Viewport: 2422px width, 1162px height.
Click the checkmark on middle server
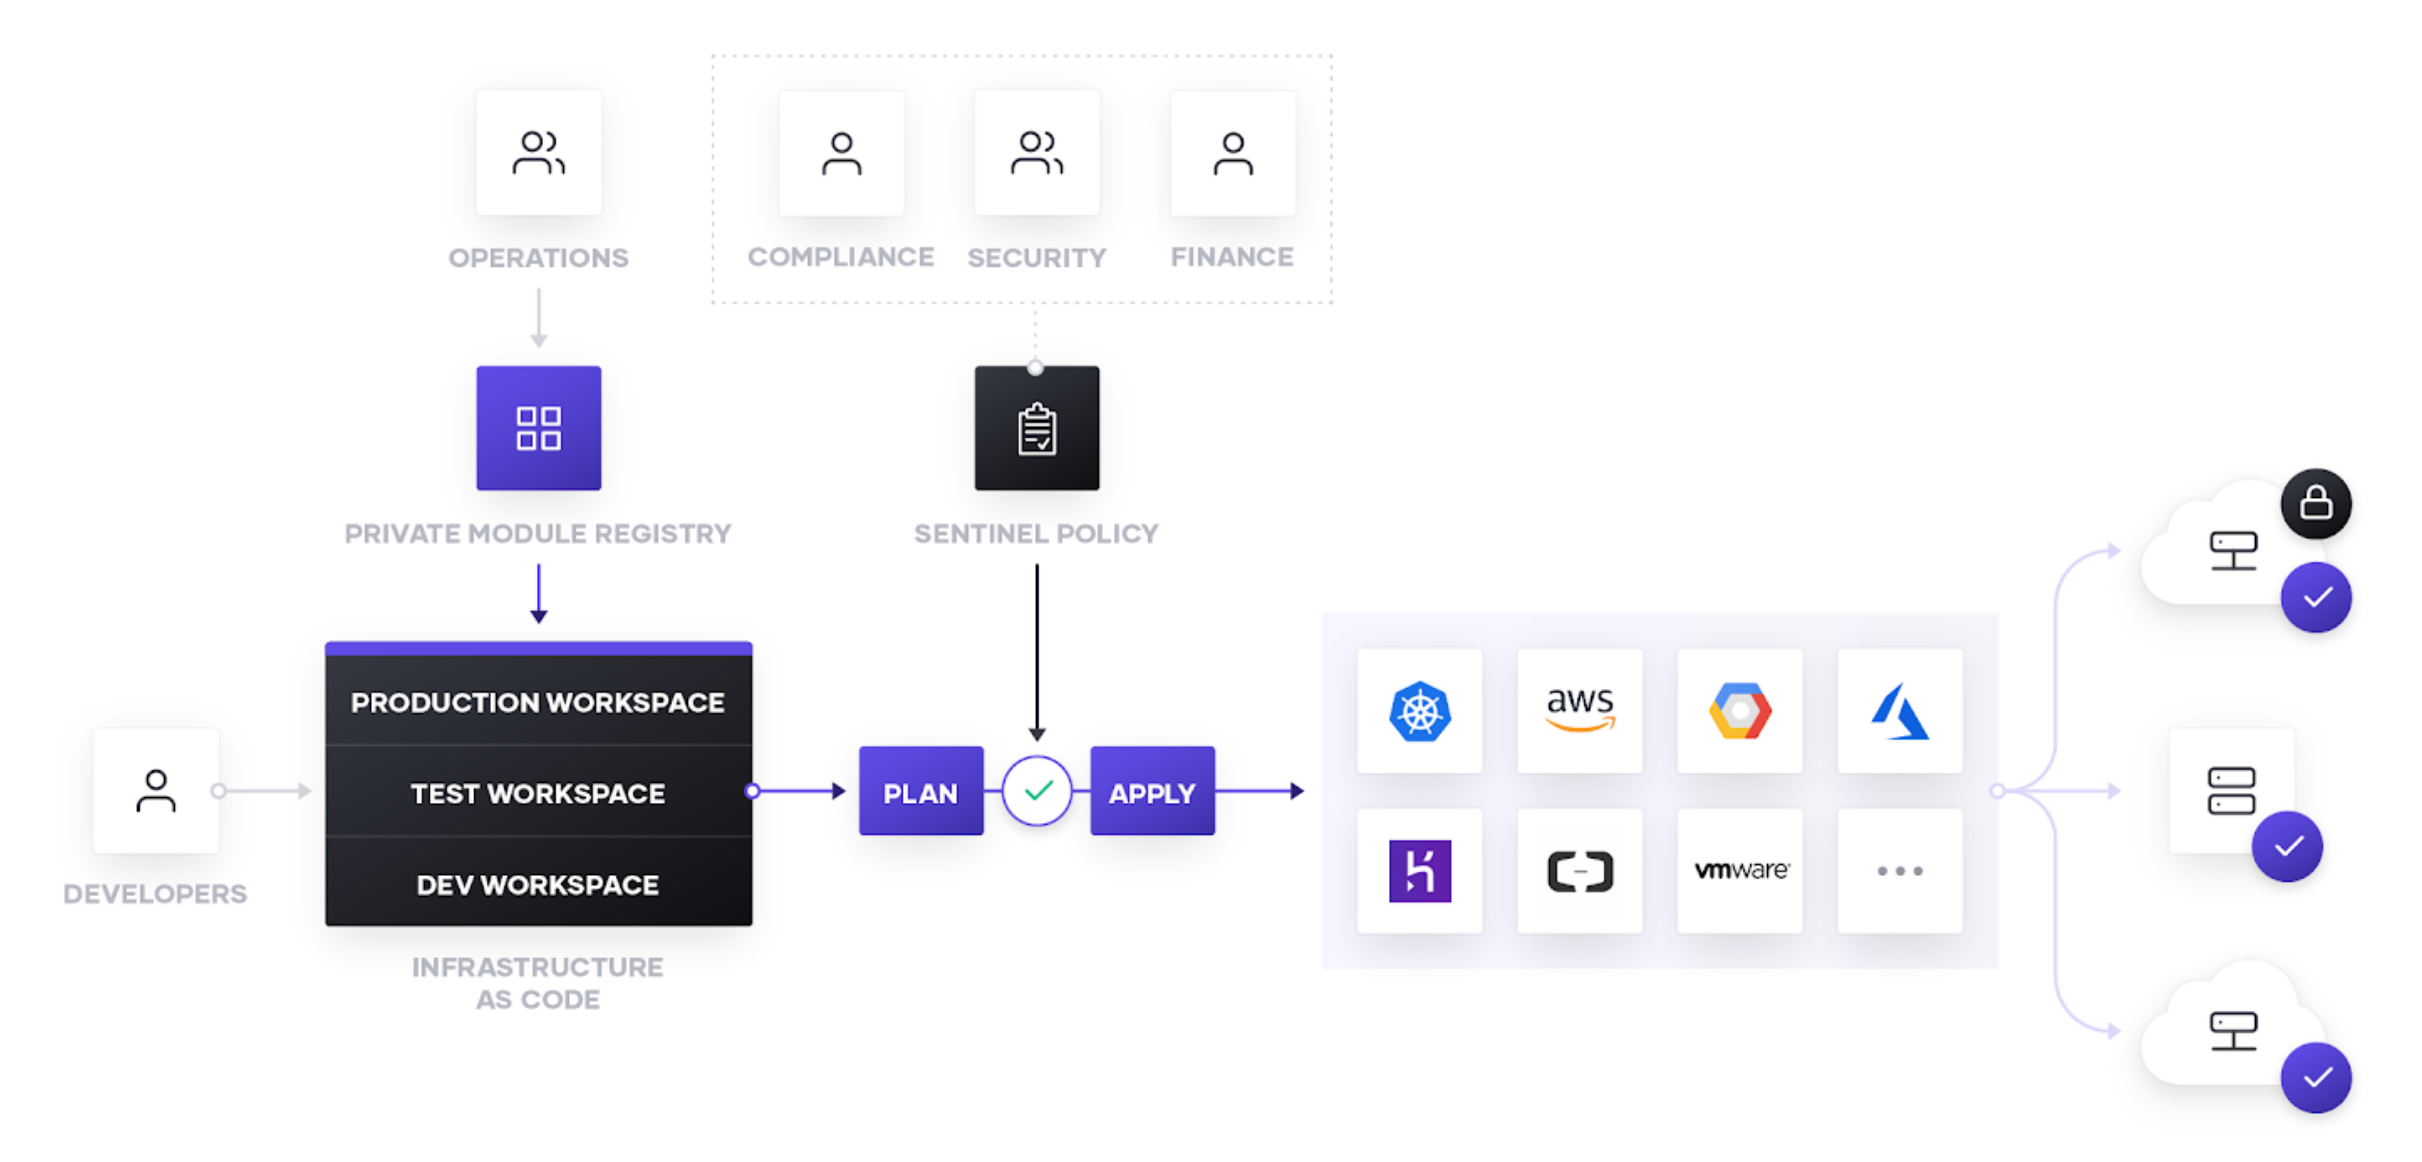(2287, 847)
